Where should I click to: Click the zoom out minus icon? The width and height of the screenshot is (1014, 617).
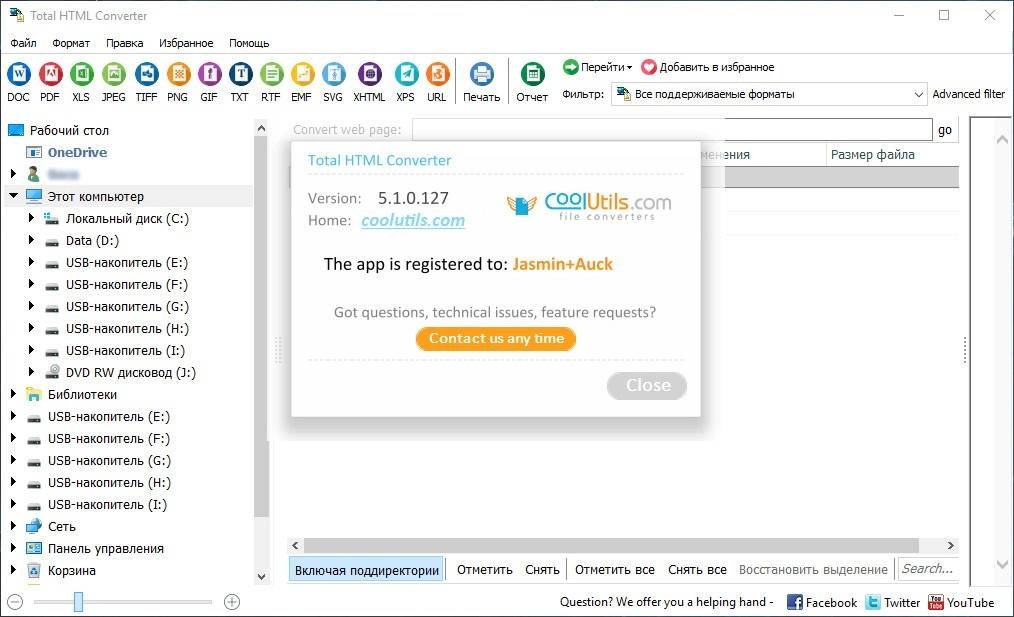click(x=16, y=602)
